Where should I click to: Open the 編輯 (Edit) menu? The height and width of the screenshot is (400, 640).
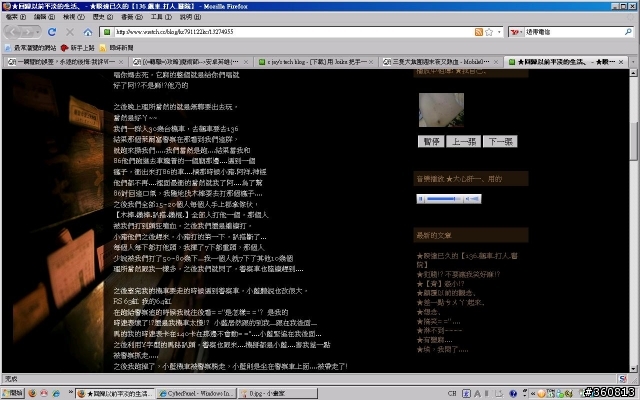tap(44, 17)
